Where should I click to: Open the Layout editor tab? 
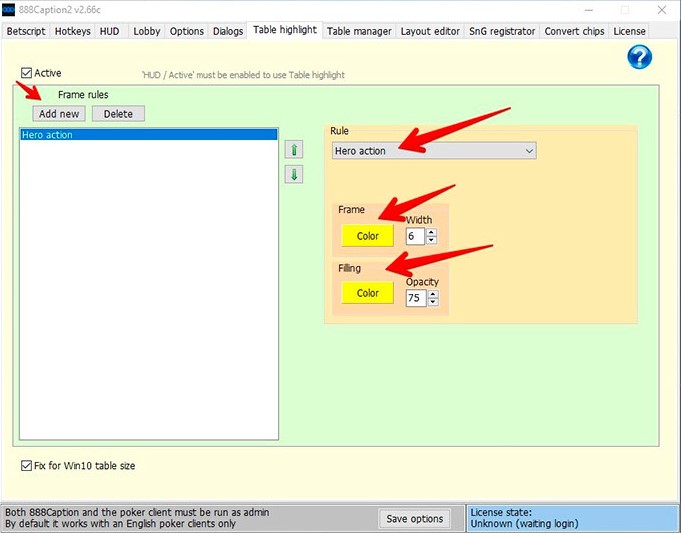(x=430, y=31)
